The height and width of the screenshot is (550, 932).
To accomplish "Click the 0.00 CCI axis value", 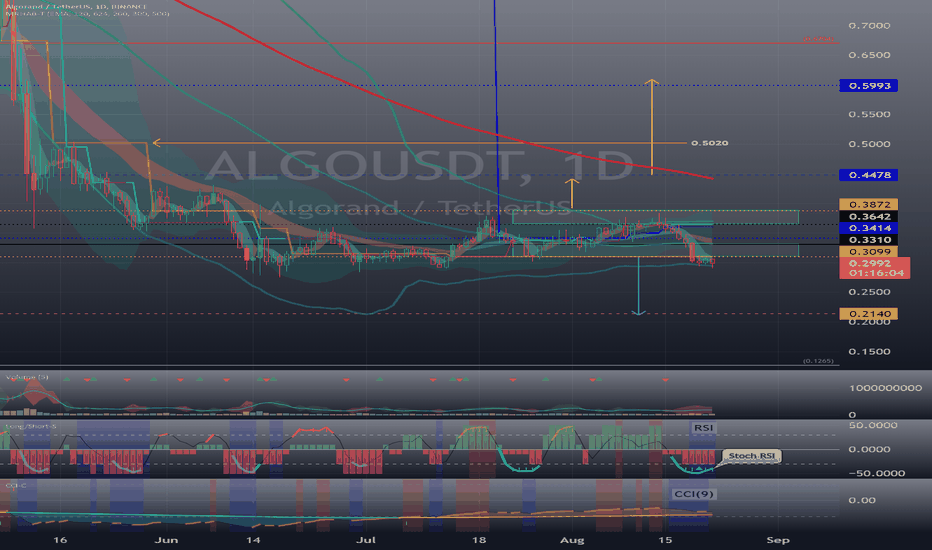I will pyautogui.click(x=861, y=501).
